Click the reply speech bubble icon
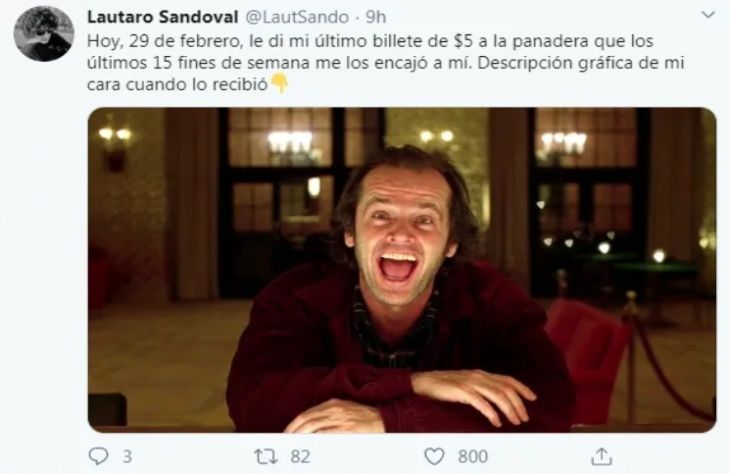The height and width of the screenshot is (474, 730). point(98,456)
